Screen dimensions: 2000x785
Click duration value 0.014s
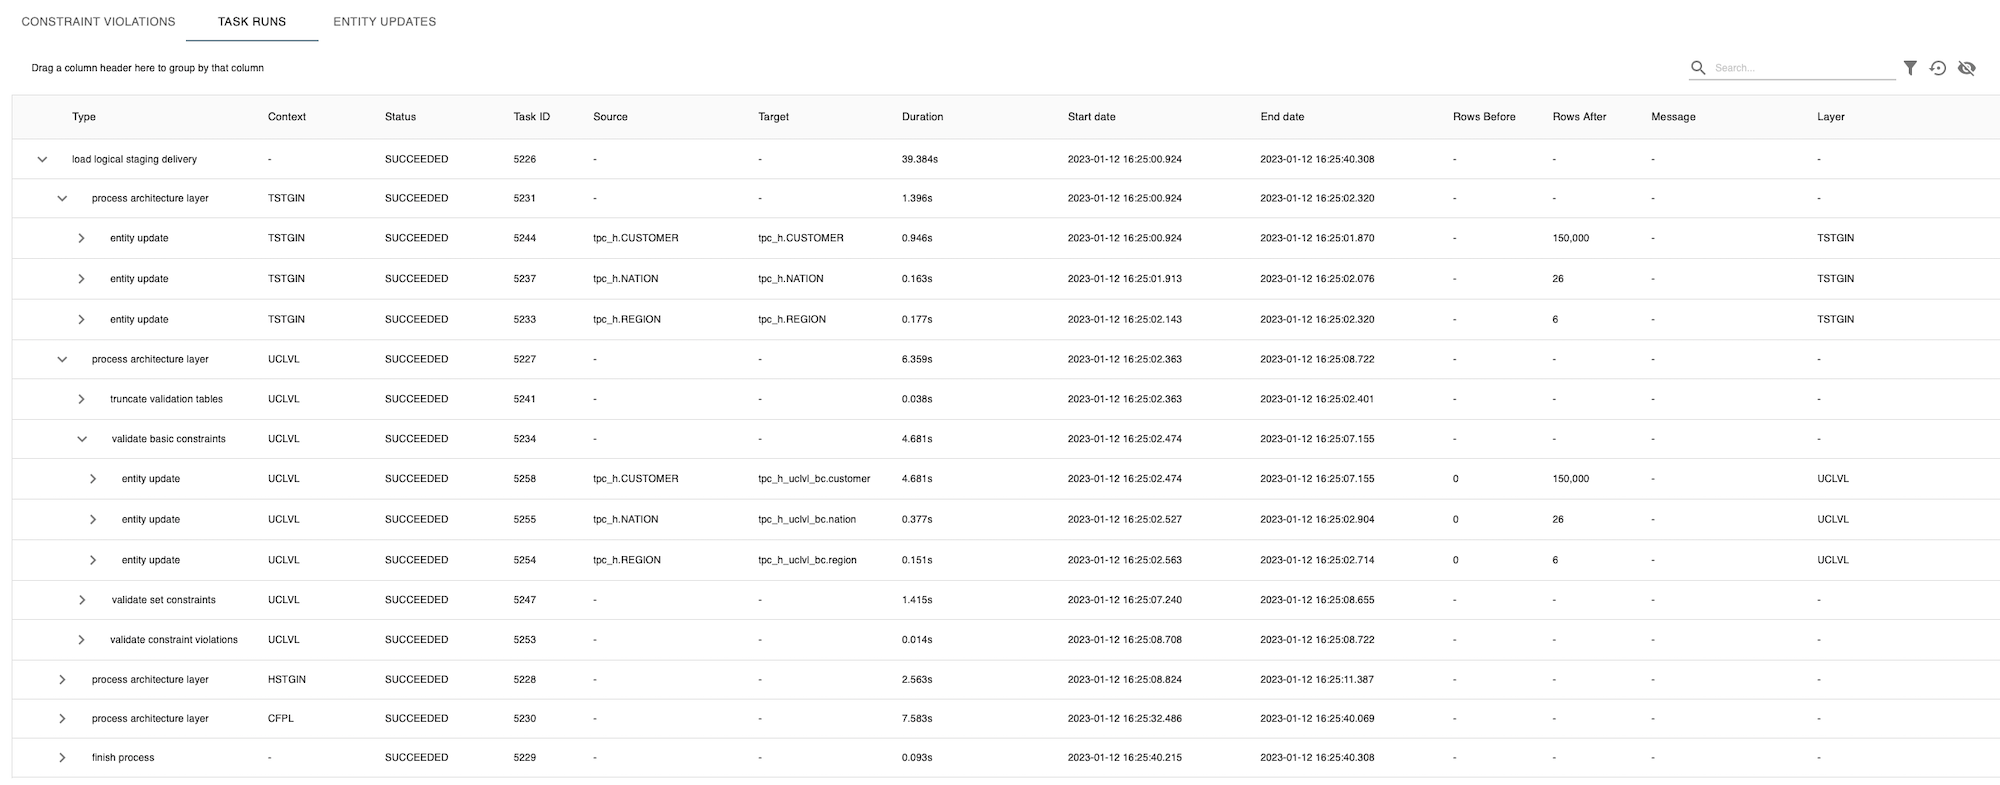tap(917, 640)
